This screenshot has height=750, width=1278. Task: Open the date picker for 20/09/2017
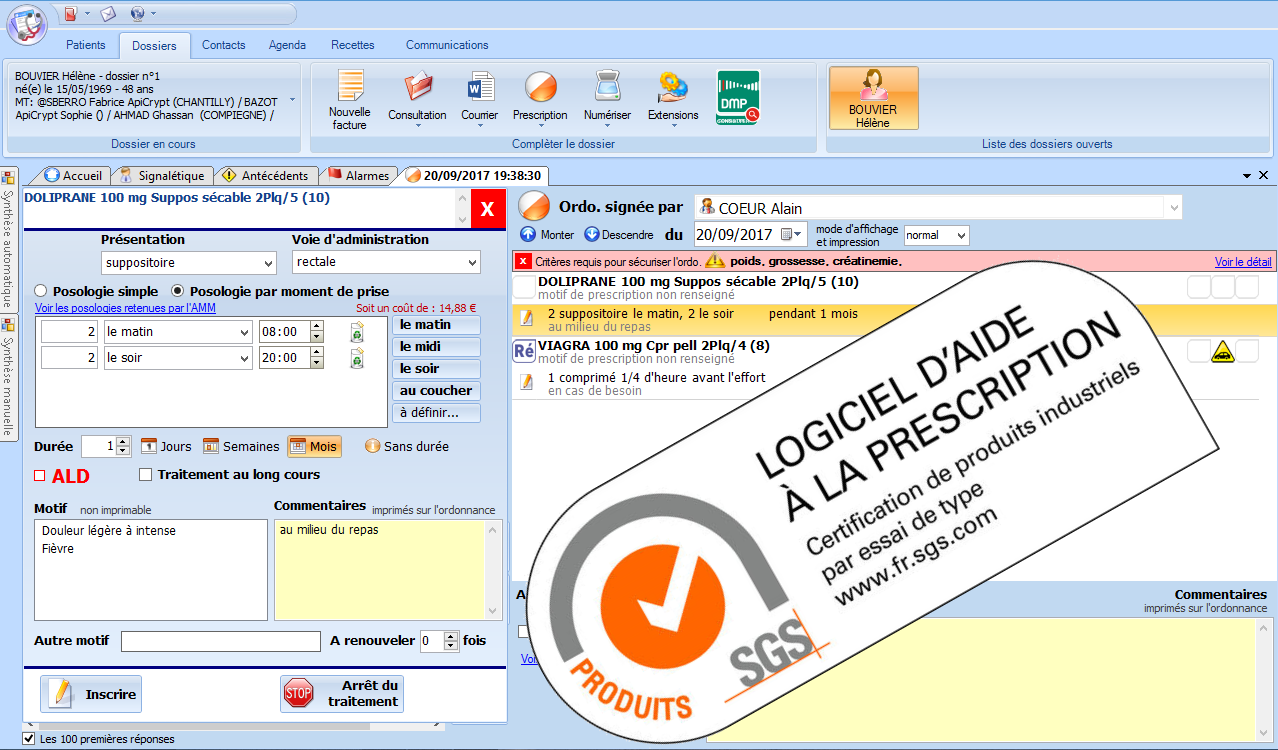click(792, 235)
